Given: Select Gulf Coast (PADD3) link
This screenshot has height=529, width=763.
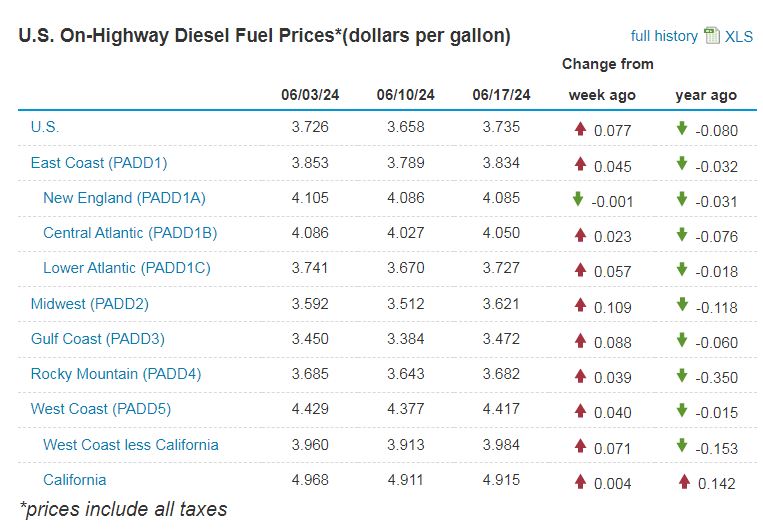Looking at the screenshot, I should click(98, 339).
